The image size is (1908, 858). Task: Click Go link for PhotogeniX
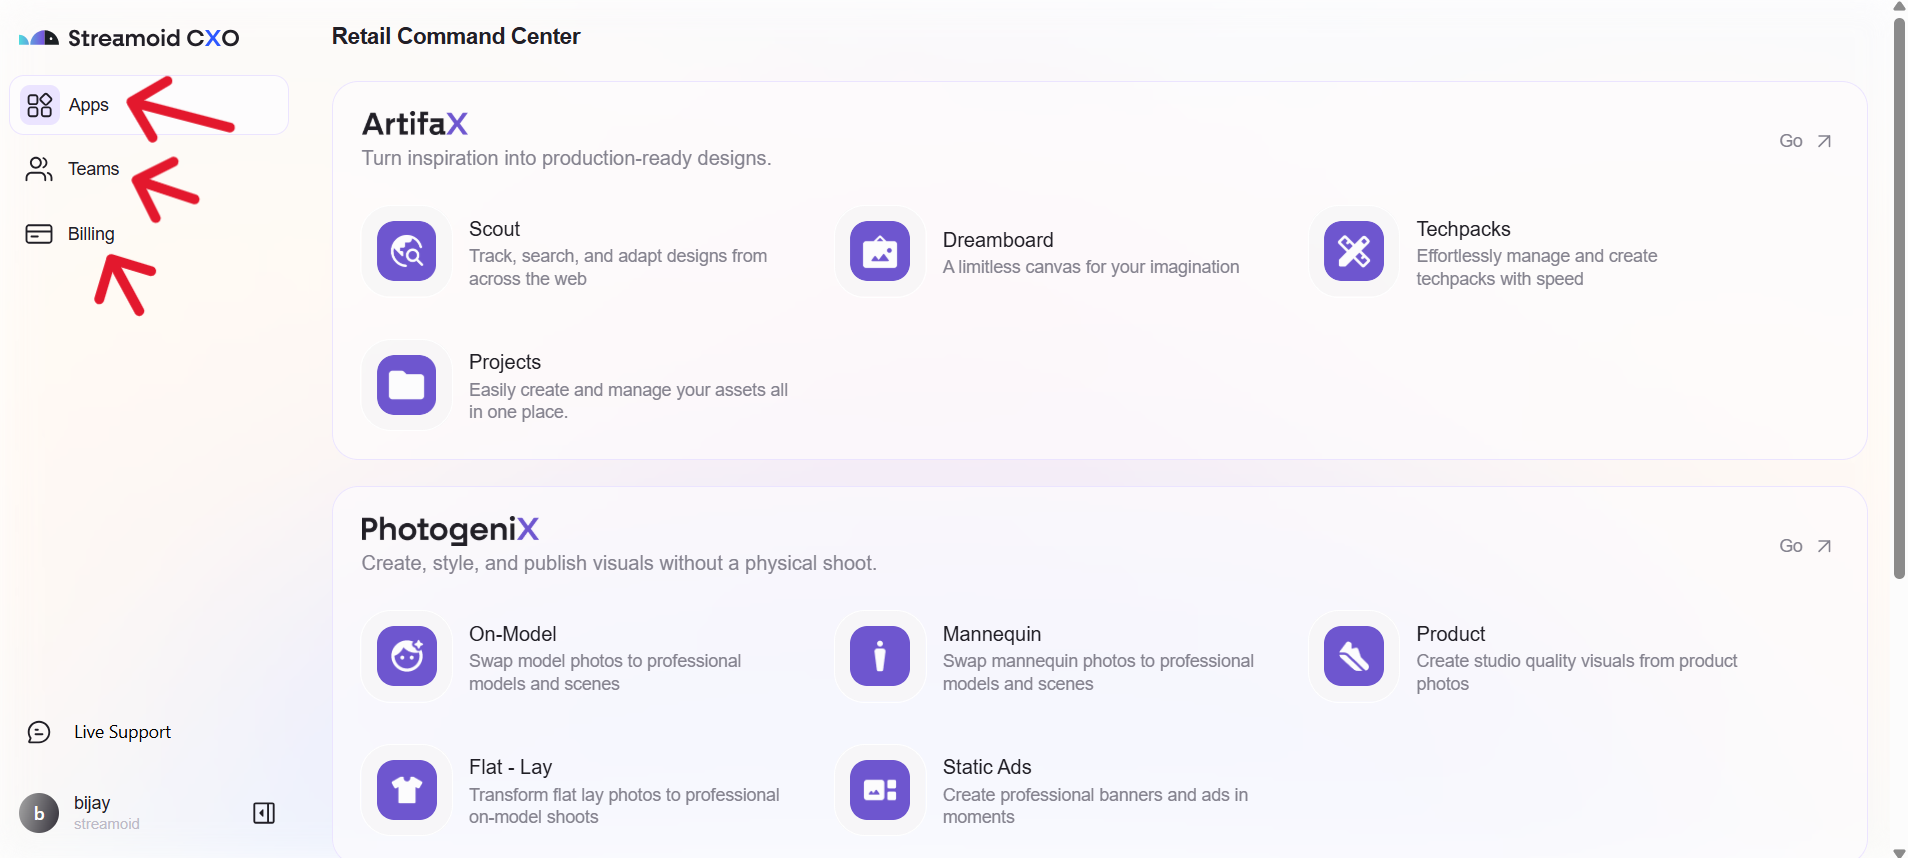tap(1805, 546)
